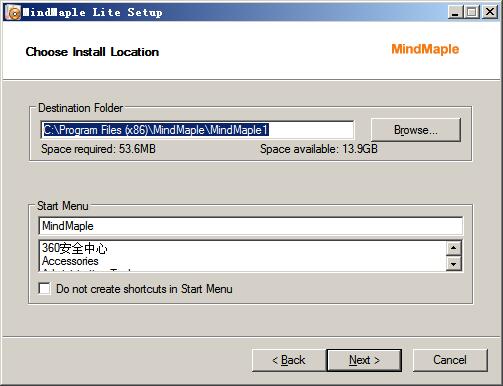Go to previous step with Back
Viewport: 503px width, 386px height.
point(289,360)
